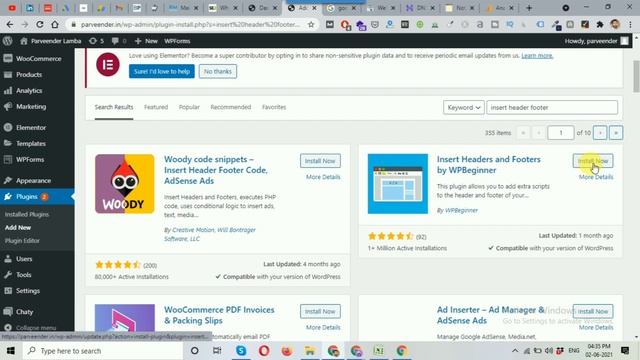Install WooCommerce PDF Invoices plugin
The image size is (640, 360).
coord(320,311)
